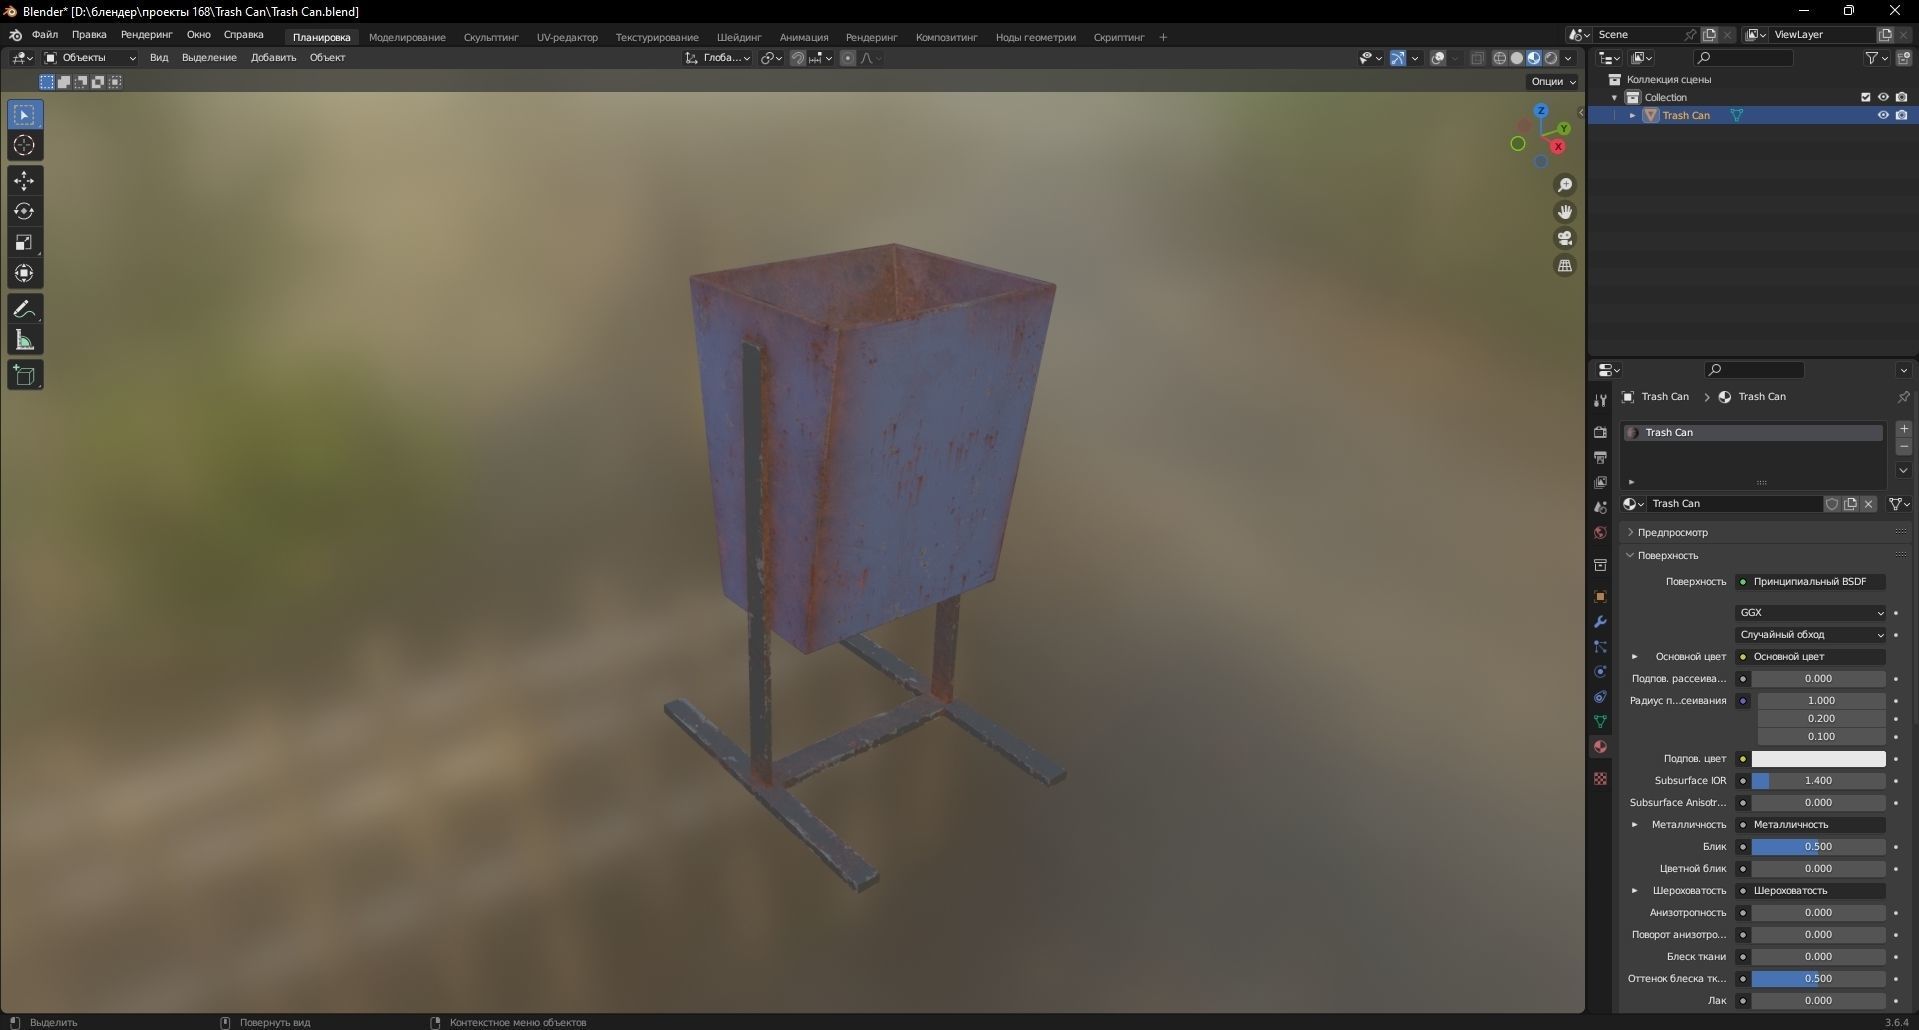
Task: Open the Output properties tab
Action: [x=1600, y=457]
